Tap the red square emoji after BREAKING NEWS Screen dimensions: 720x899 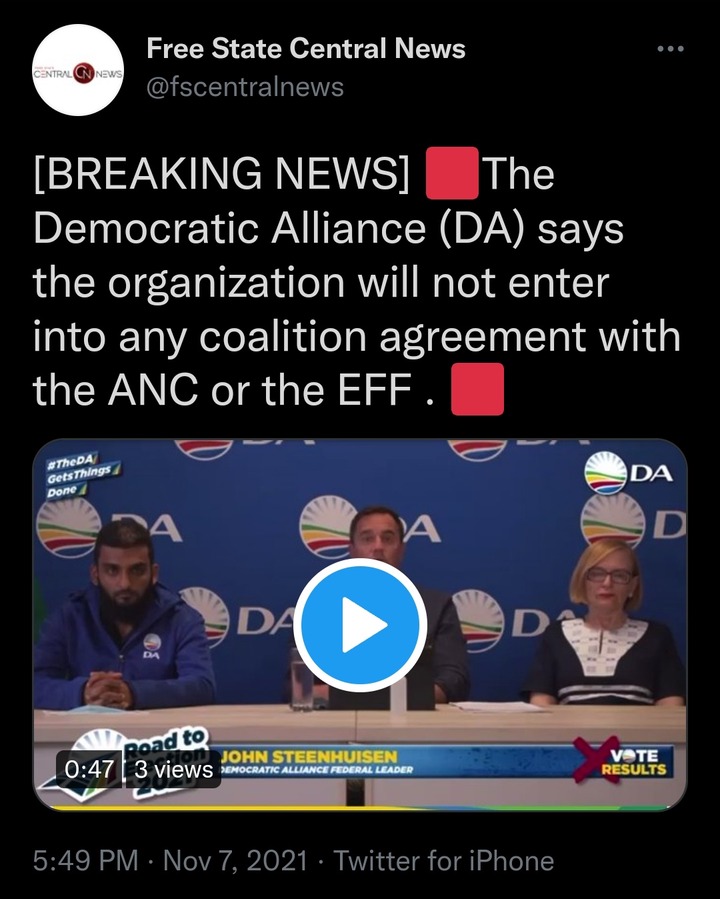(452, 173)
